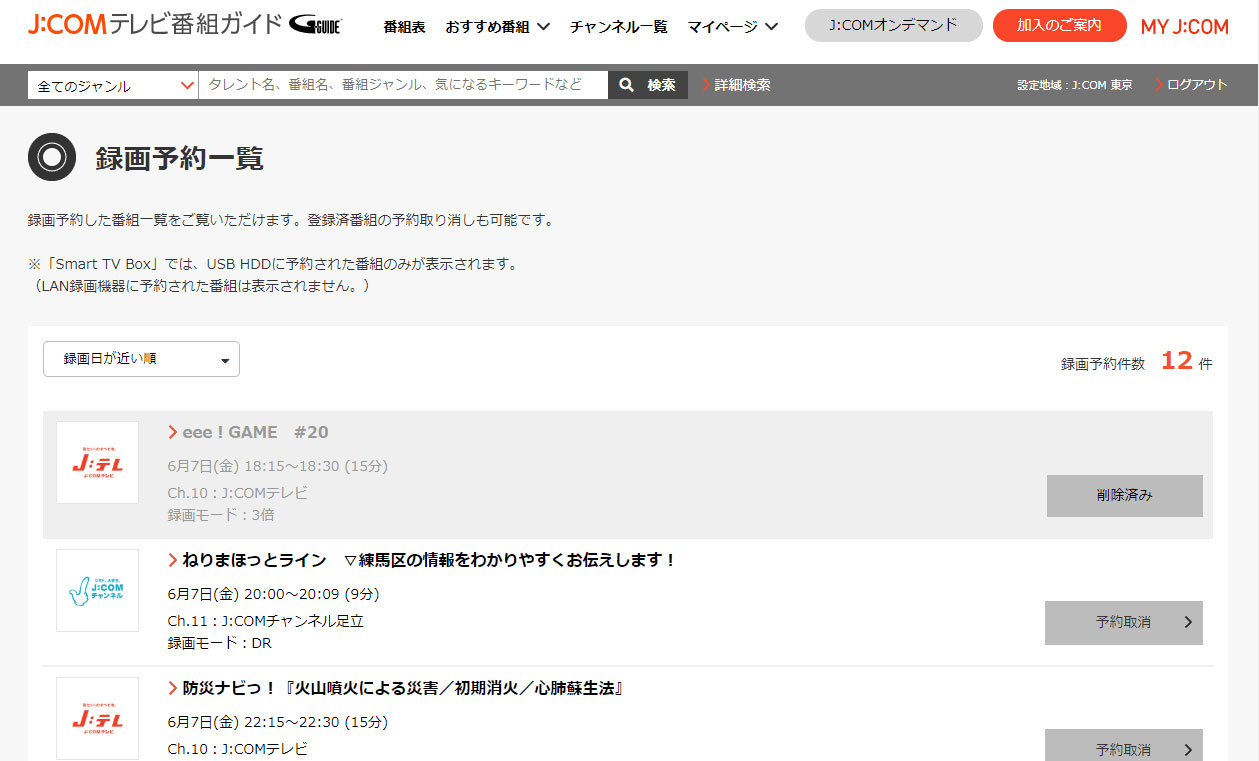
Task: Open the 詳細検索 link
Action: (x=736, y=85)
